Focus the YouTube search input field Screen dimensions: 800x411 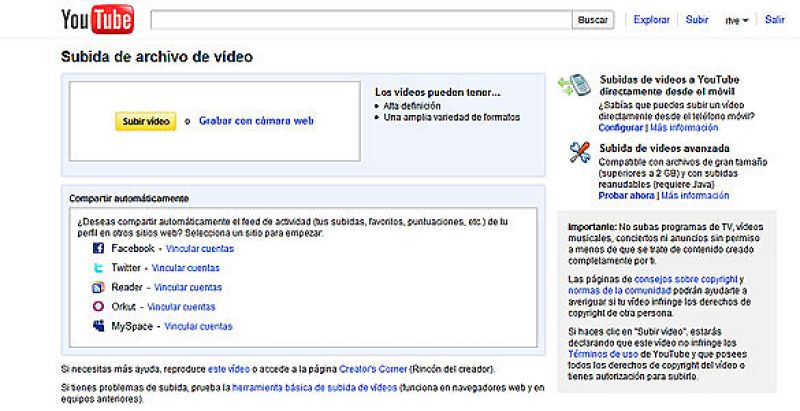361,19
